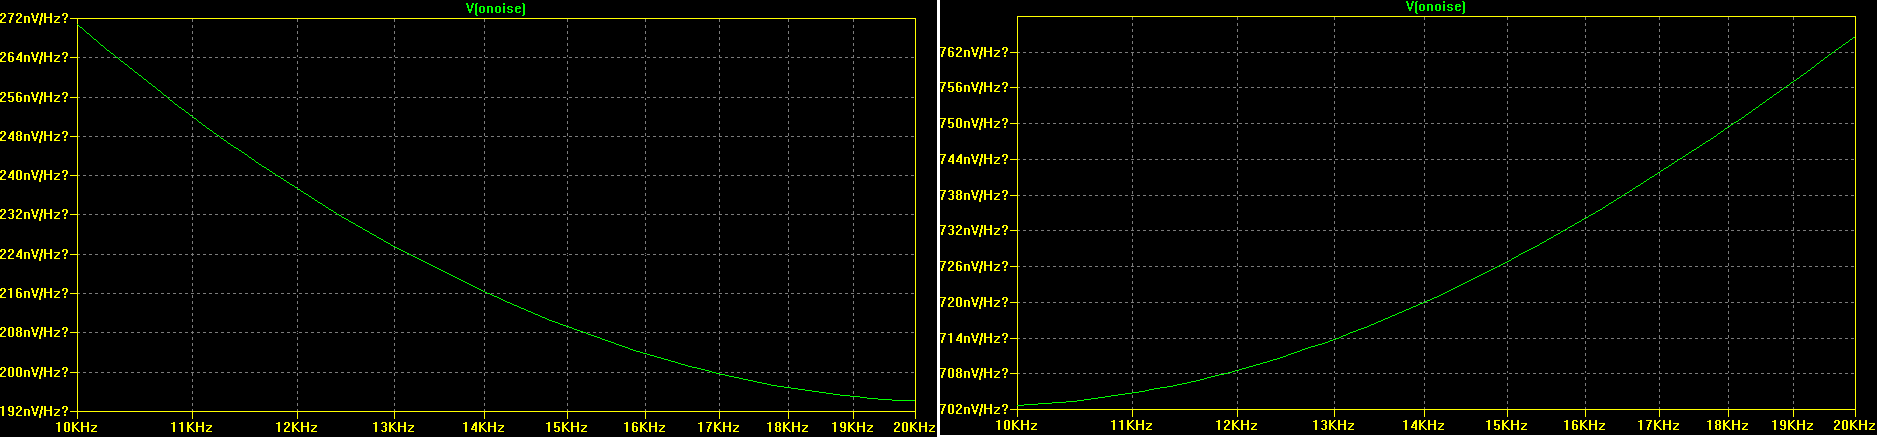Select the 216nV/Hz? axis label
Screen dimensions: 1881x439
(35, 293)
